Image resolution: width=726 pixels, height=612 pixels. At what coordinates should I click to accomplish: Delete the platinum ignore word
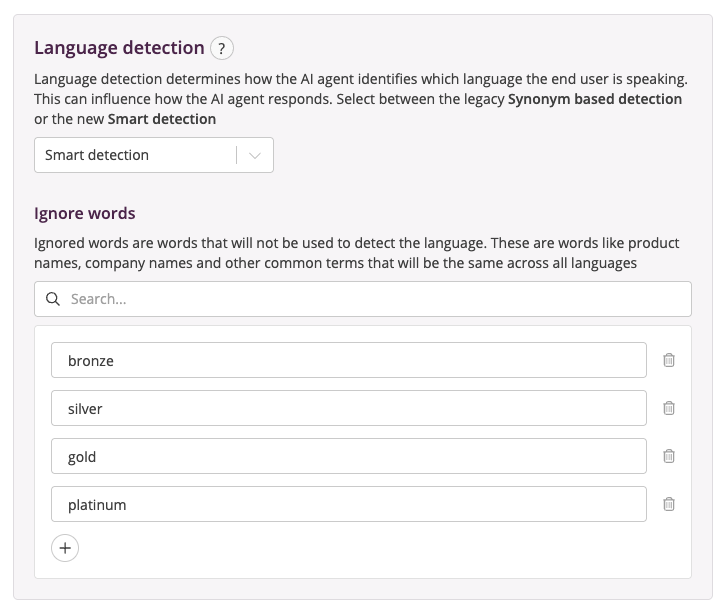[669, 504]
